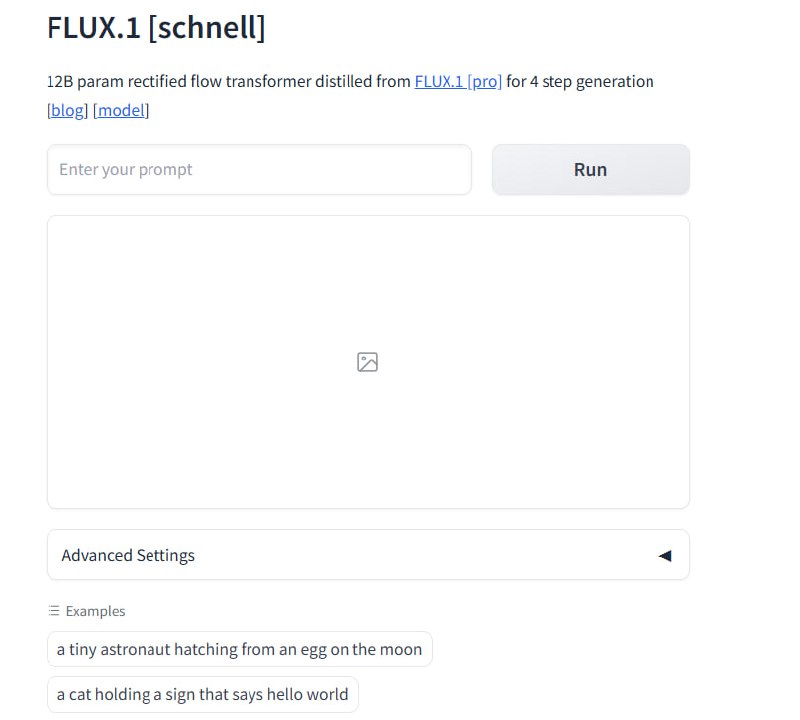Follow the model link
Image resolution: width=800 pixels, height=720 pixels.
click(121, 111)
